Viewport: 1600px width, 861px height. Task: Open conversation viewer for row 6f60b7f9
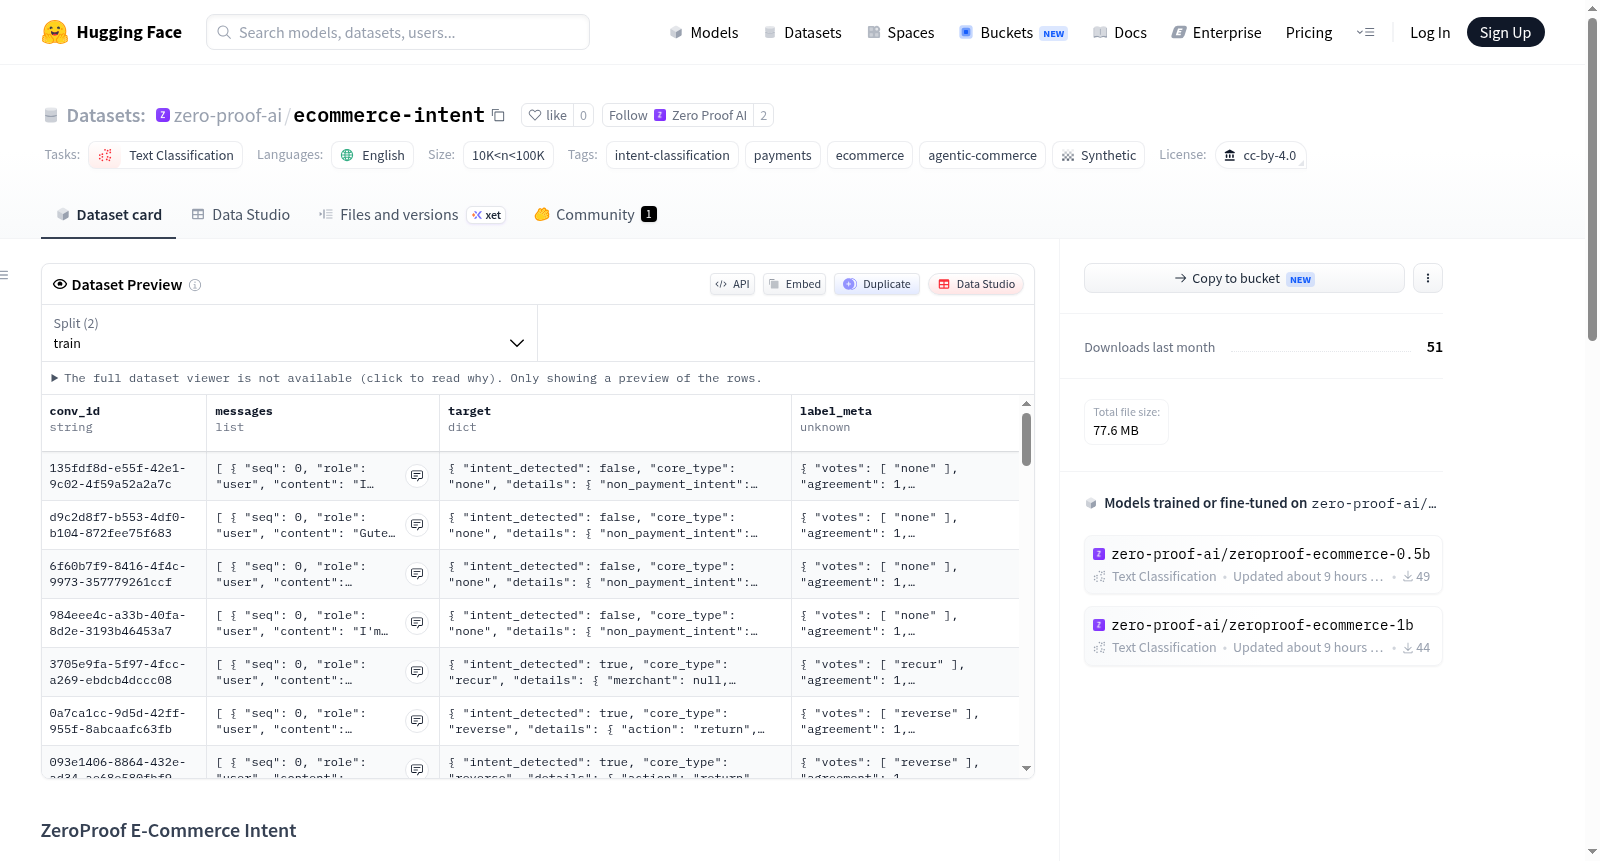point(417,574)
